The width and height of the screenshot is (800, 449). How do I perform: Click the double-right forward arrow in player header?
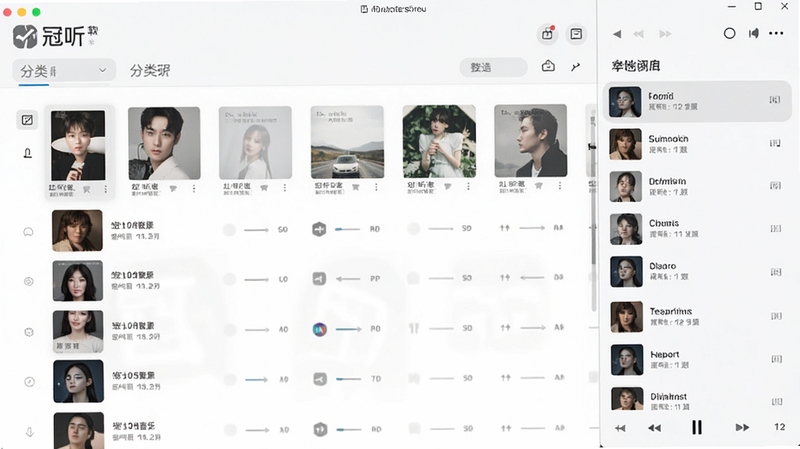pos(665,34)
